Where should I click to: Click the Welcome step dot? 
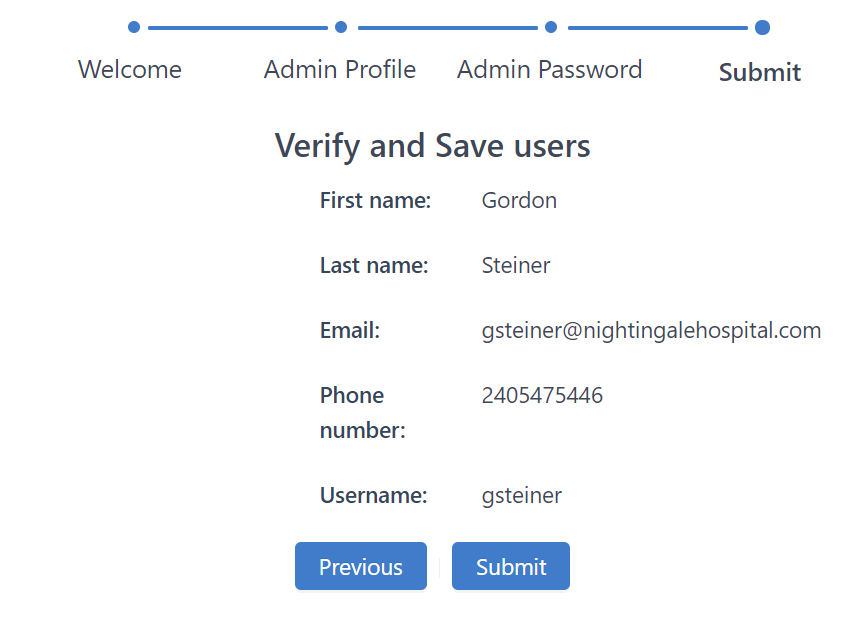coord(134,27)
